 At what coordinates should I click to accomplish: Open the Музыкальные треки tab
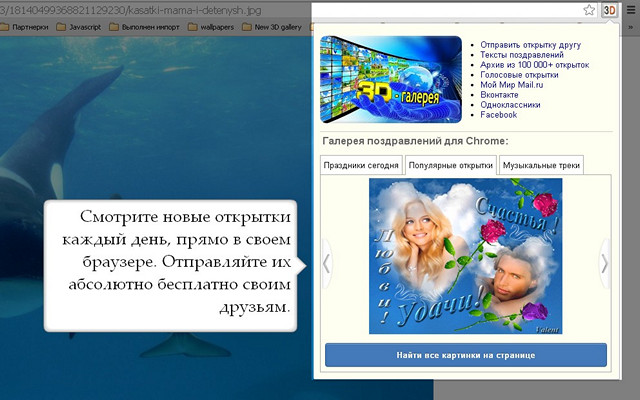(540, 166)
